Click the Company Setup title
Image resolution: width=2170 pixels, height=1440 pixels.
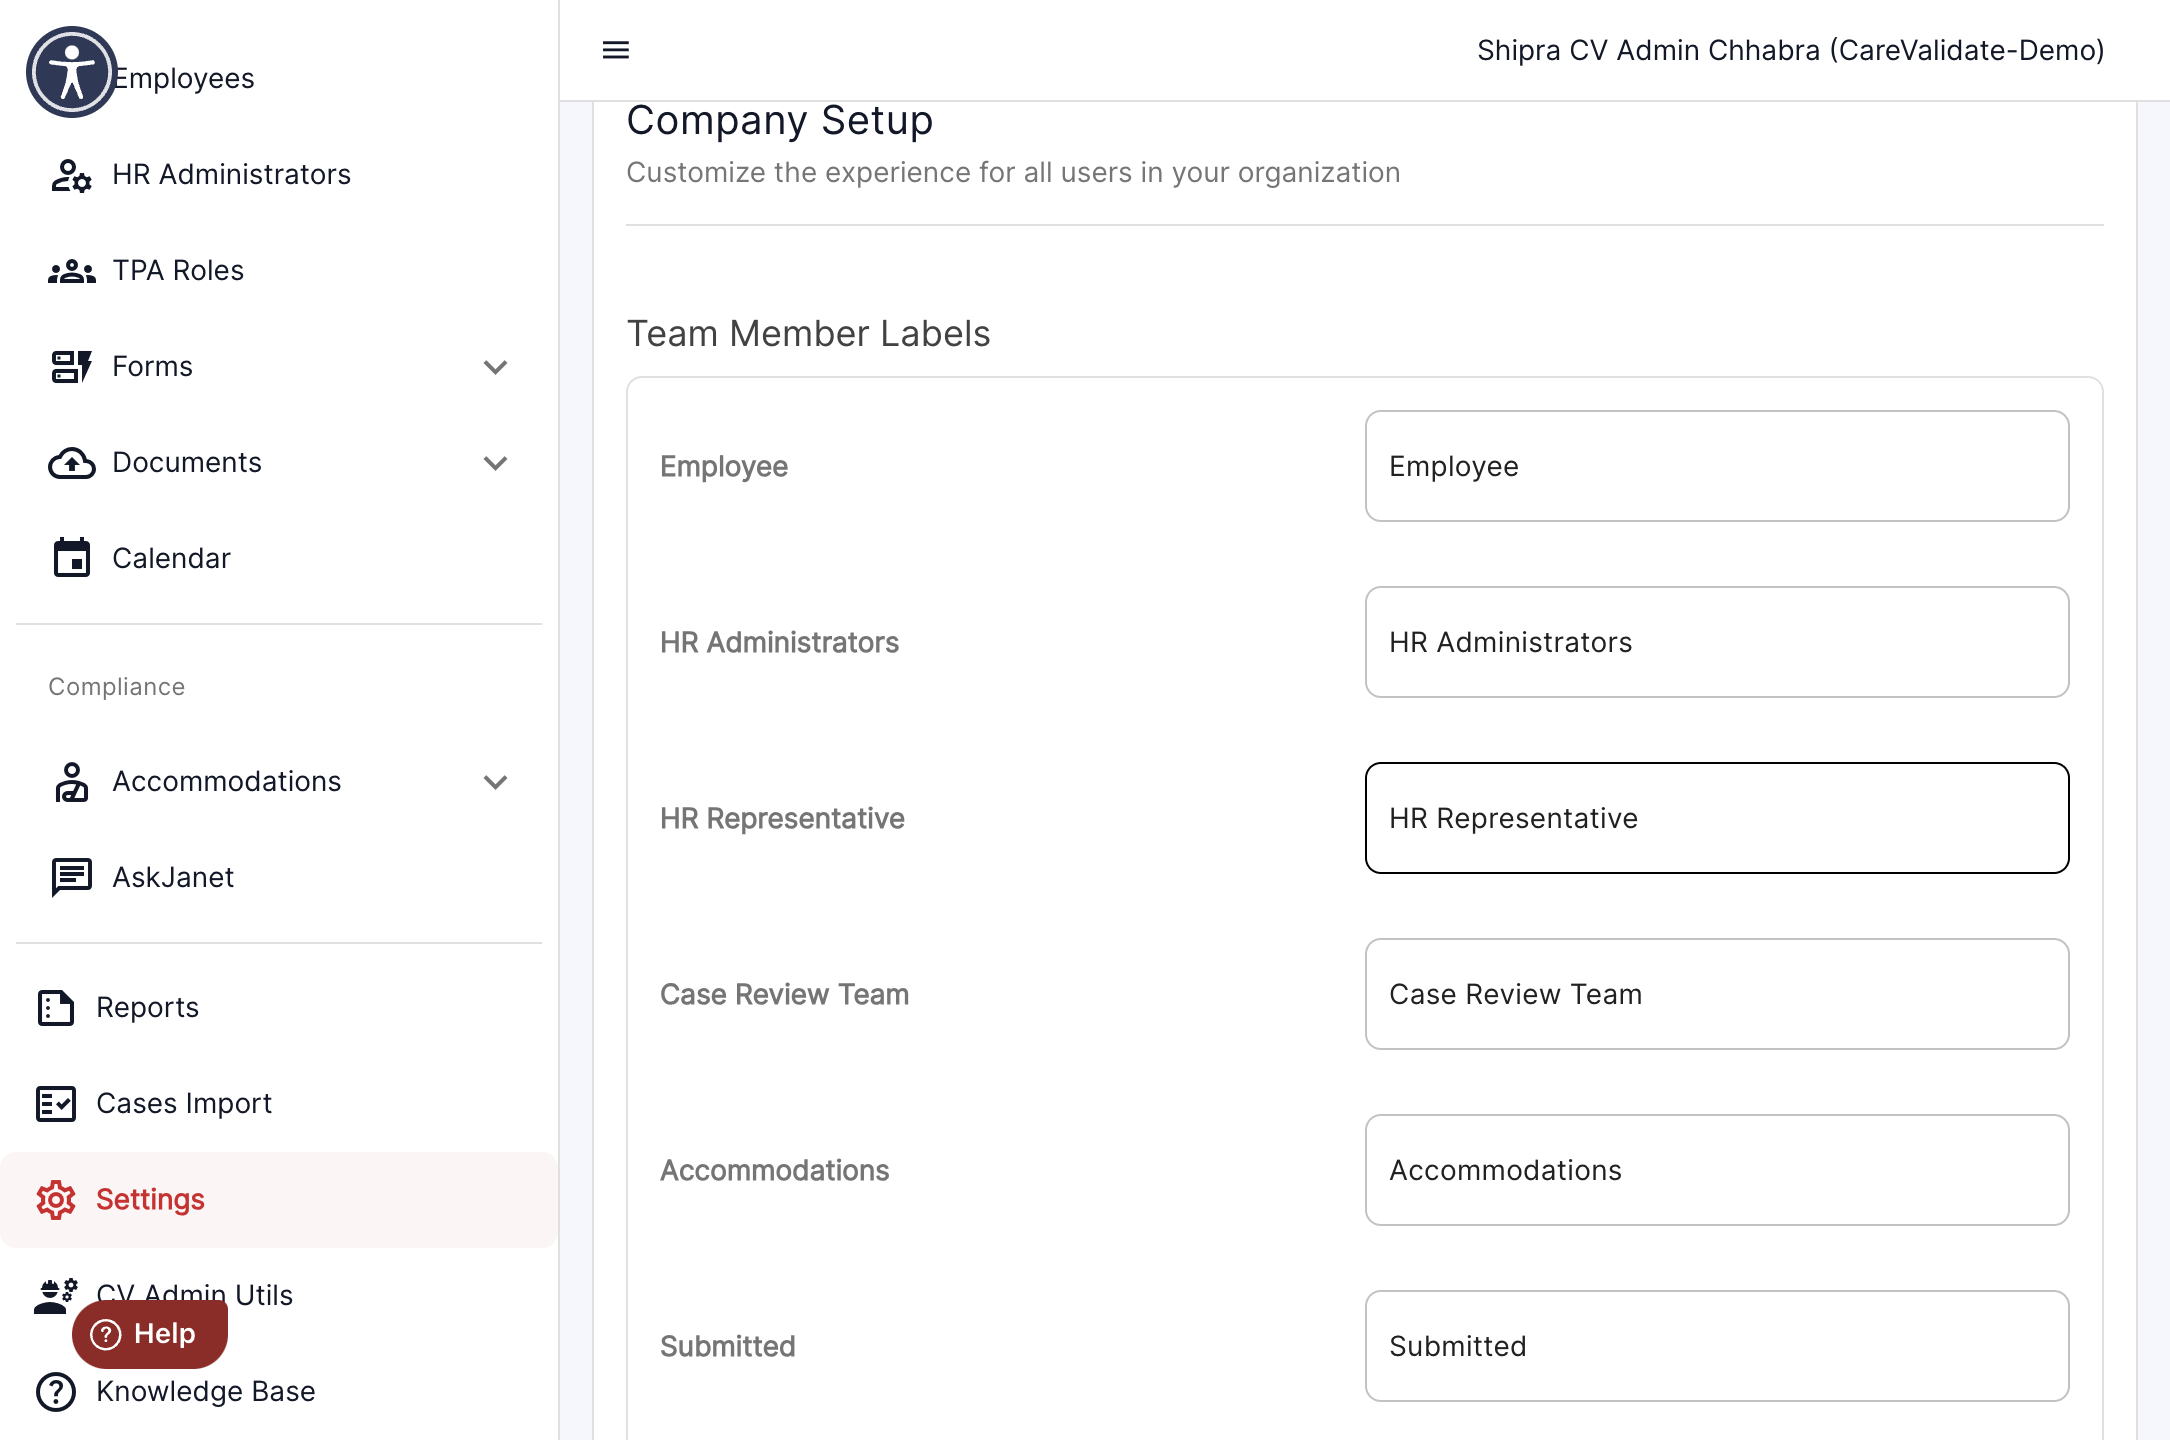click(x=780, y=121)
